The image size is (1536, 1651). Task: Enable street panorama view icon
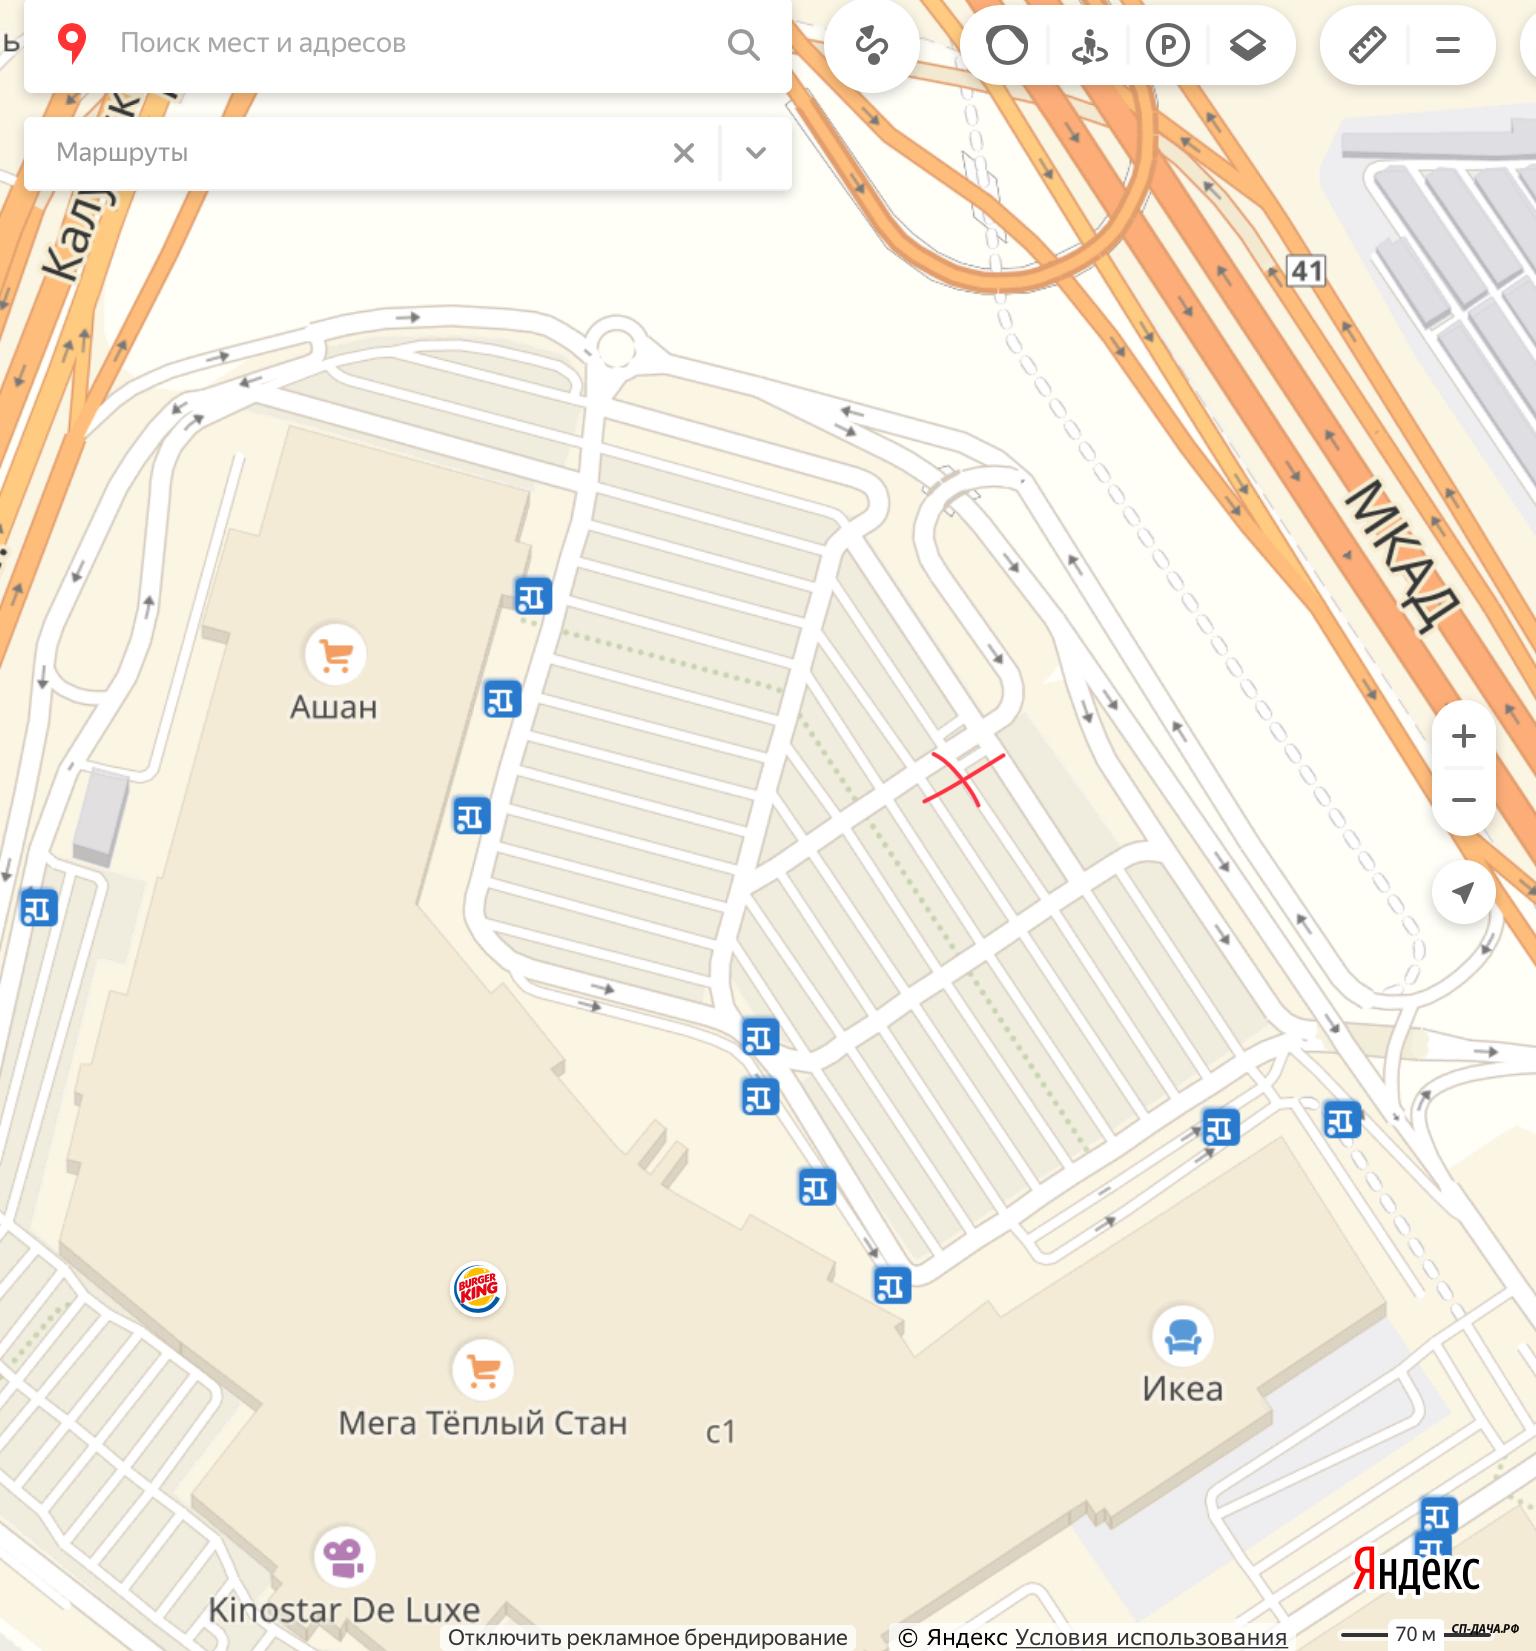[1088, 45]
